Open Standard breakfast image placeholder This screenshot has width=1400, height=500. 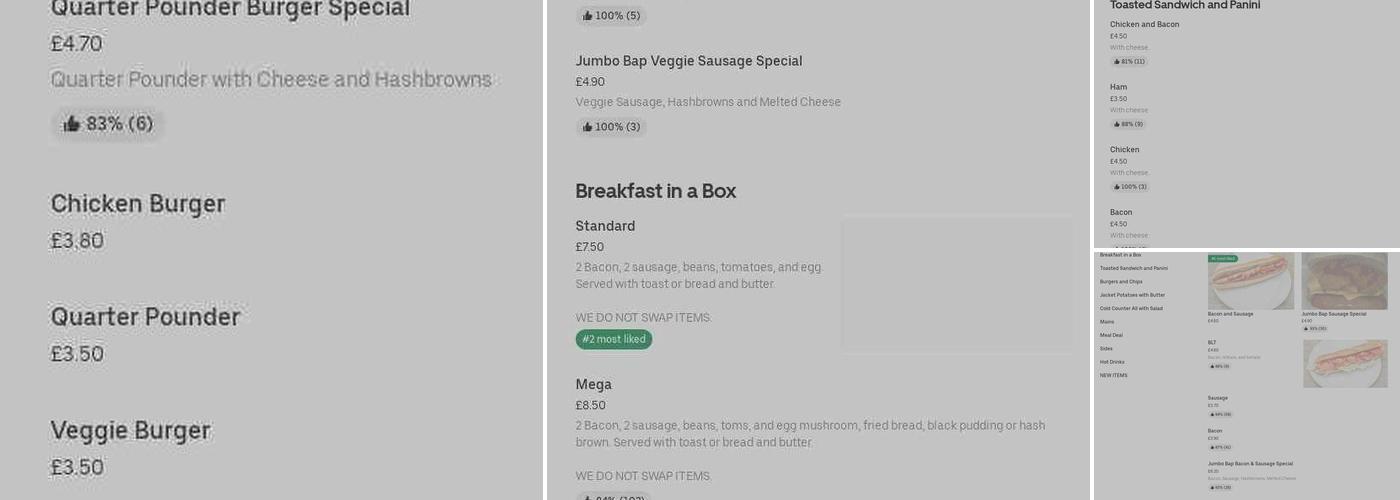coord(957,283)
